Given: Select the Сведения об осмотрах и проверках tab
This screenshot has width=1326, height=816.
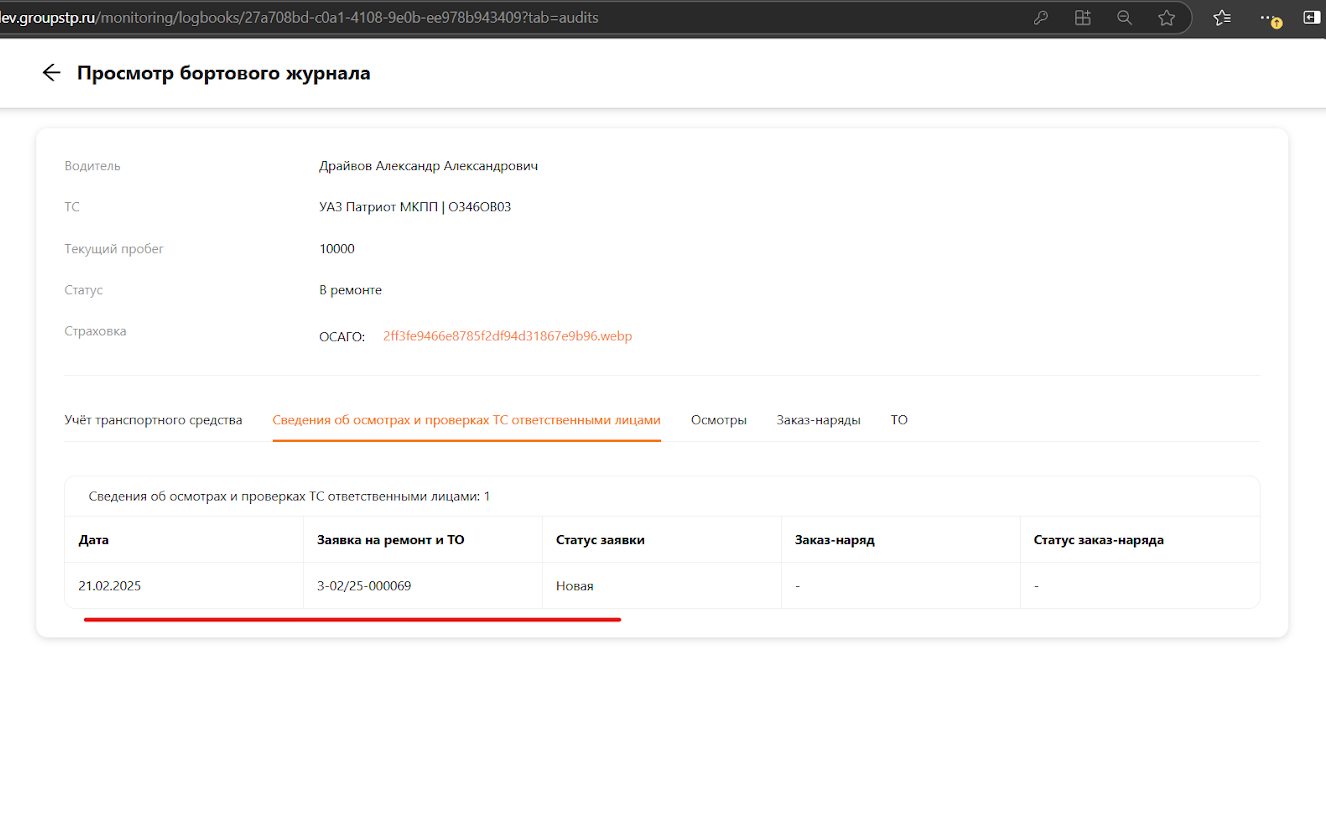Looking at the screenshot, I should click(466, 420).
